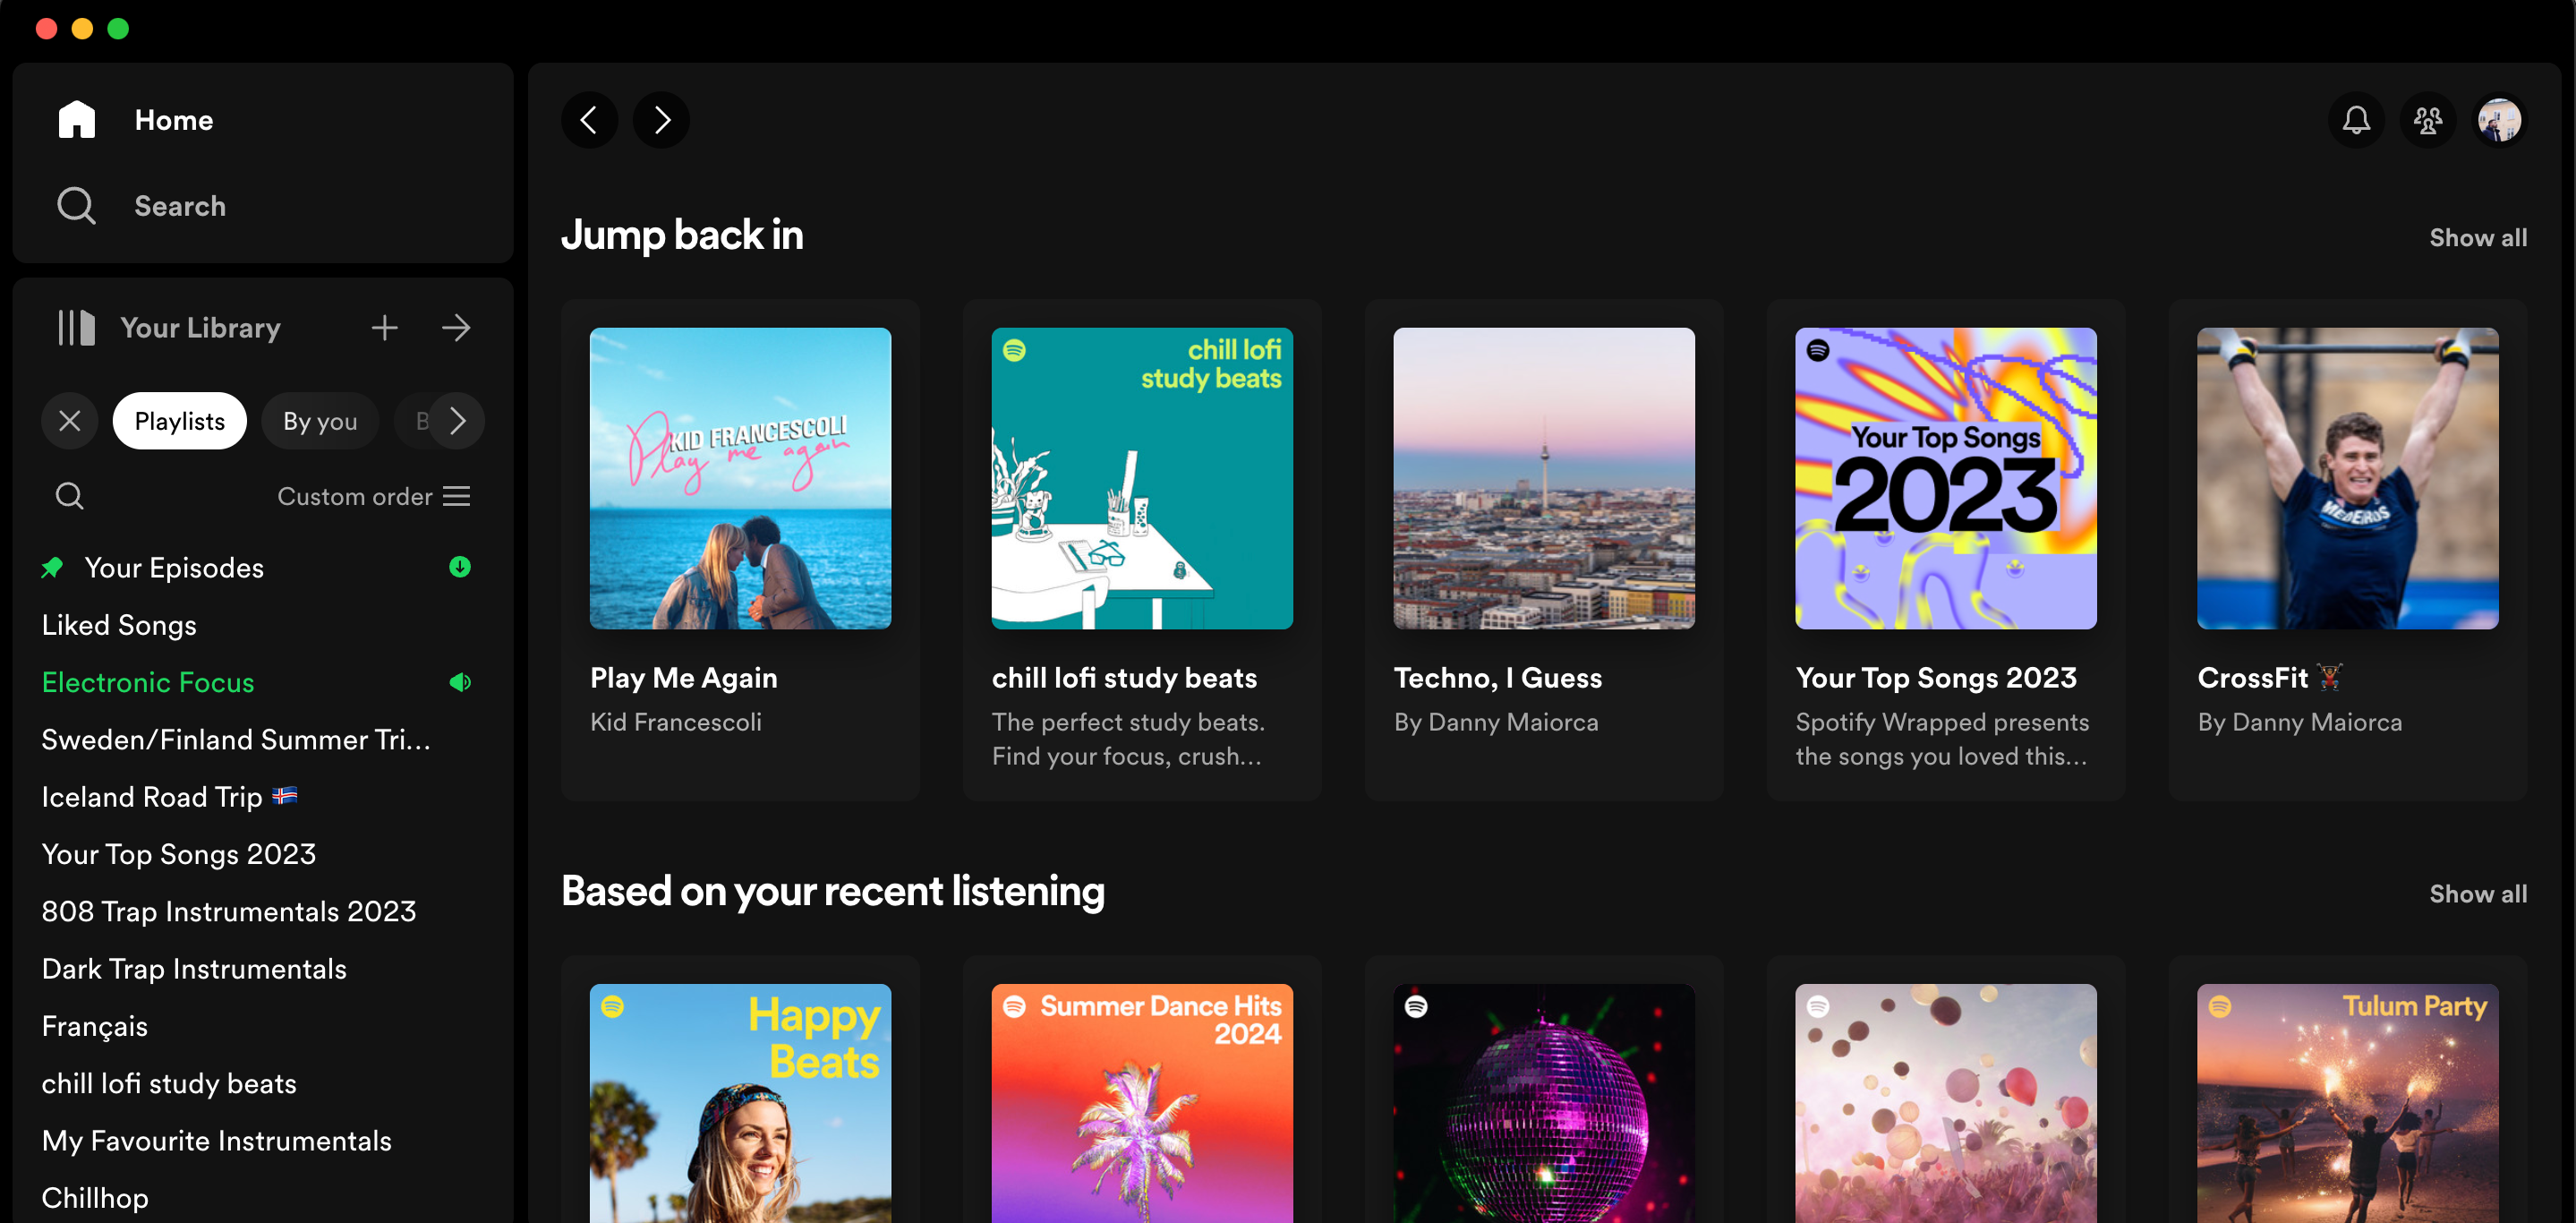Go to the Home menu item
Viewport: 2576px width, 1223px height.
173,120
